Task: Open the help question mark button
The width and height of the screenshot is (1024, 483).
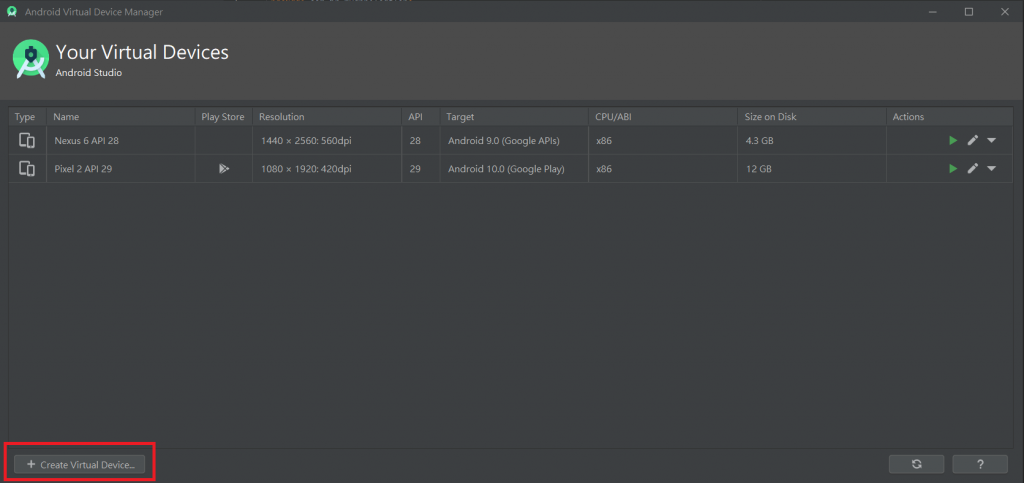Action: point(980,464)
